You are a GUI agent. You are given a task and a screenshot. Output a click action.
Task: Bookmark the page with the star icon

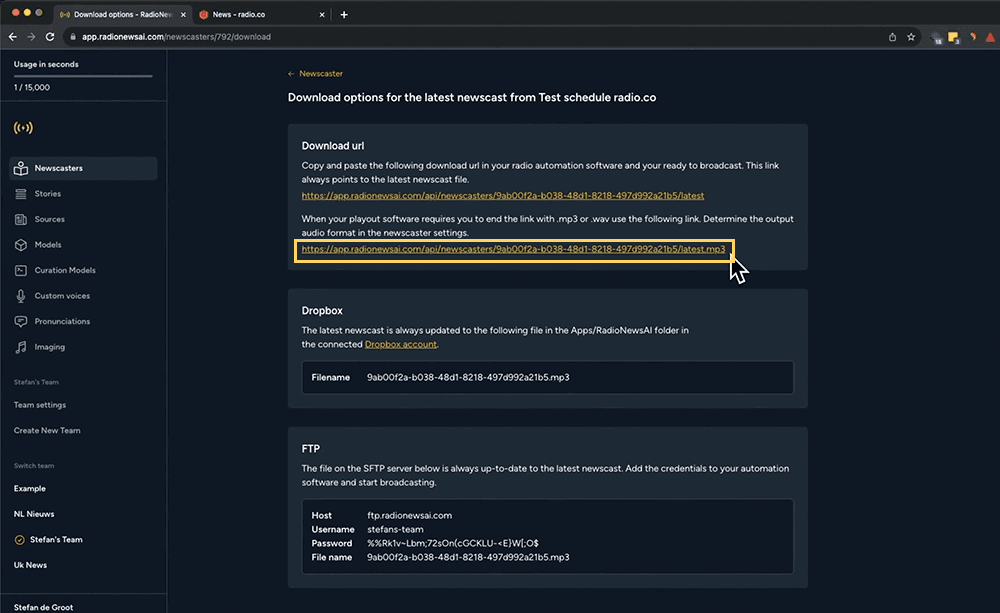911,36
